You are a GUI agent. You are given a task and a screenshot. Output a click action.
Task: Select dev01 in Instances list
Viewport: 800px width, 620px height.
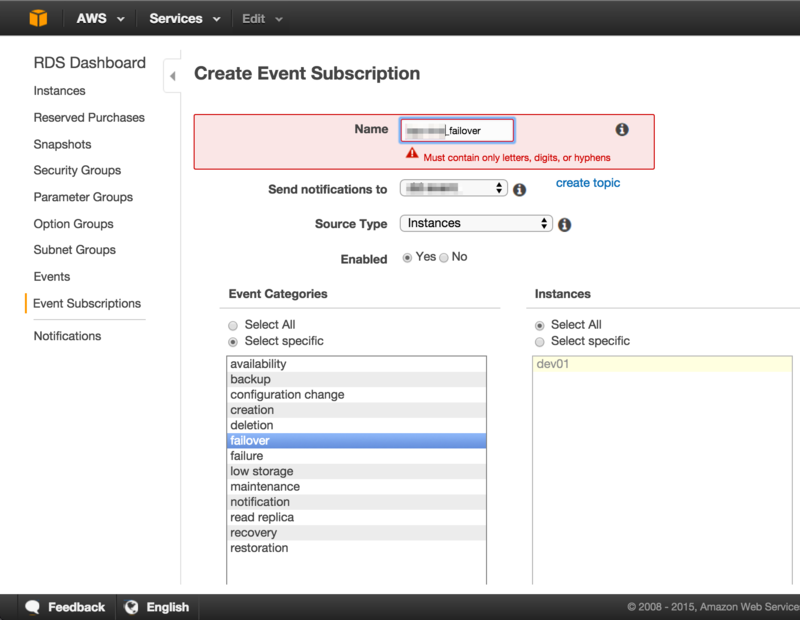point(662,364)
